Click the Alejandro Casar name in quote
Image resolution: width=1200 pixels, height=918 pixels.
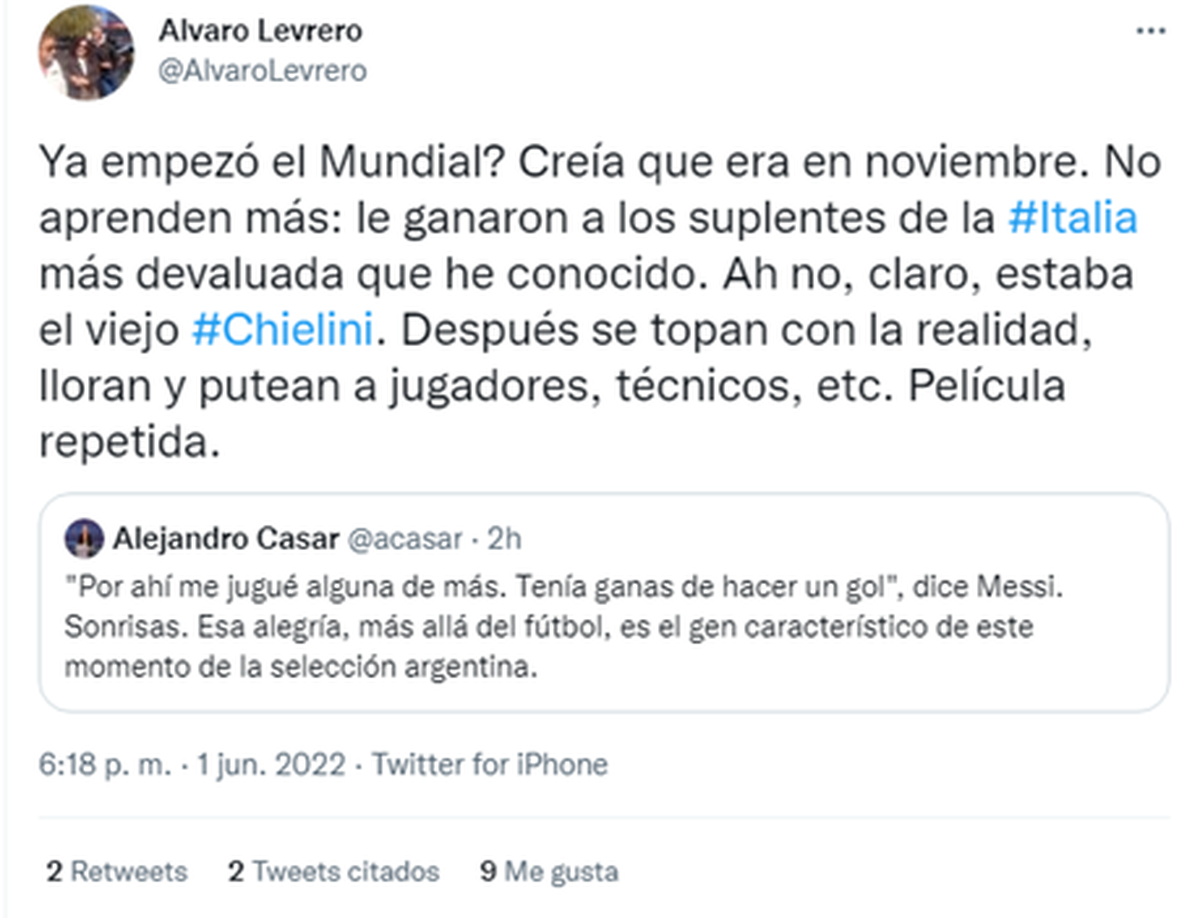(224, 540)
